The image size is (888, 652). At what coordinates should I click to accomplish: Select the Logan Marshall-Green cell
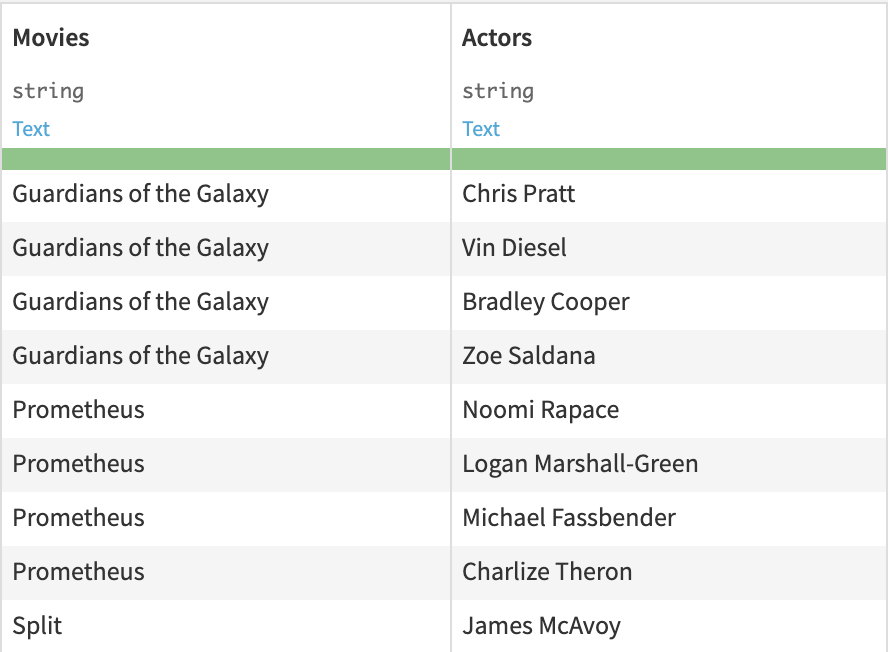[x=580, y=464]
